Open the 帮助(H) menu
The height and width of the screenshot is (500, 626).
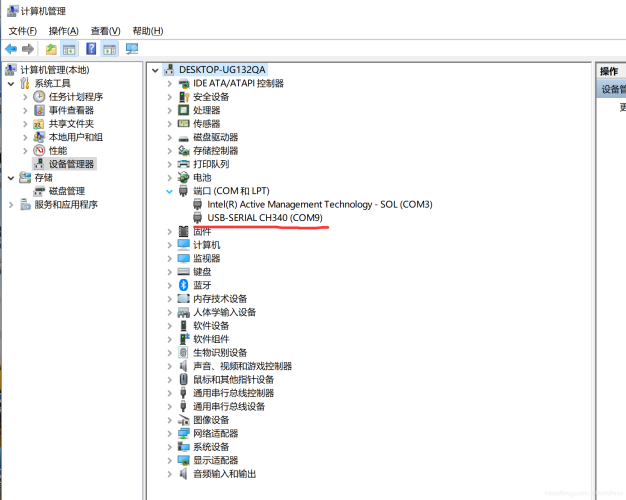pyautogui.click(x=148, y=31)
